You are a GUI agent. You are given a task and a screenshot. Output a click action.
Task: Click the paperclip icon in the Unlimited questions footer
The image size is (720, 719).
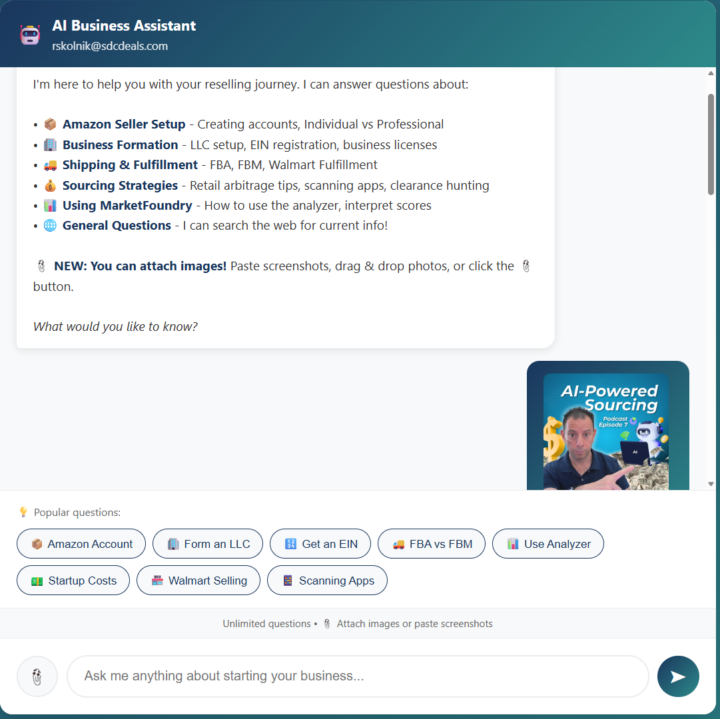point(327,624)
